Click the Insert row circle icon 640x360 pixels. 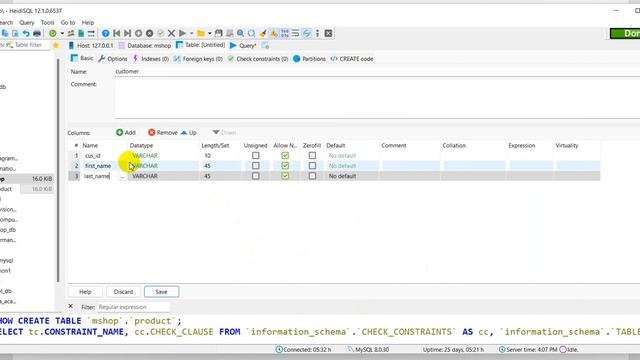pos(138,33)
